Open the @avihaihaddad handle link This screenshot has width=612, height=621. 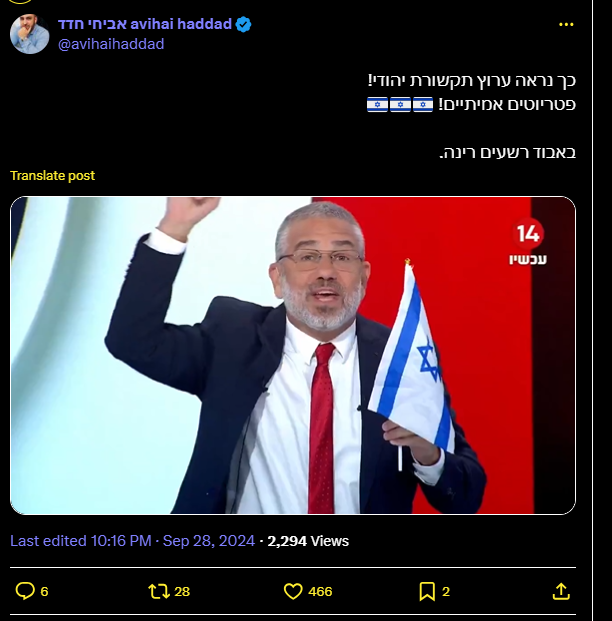111,44
